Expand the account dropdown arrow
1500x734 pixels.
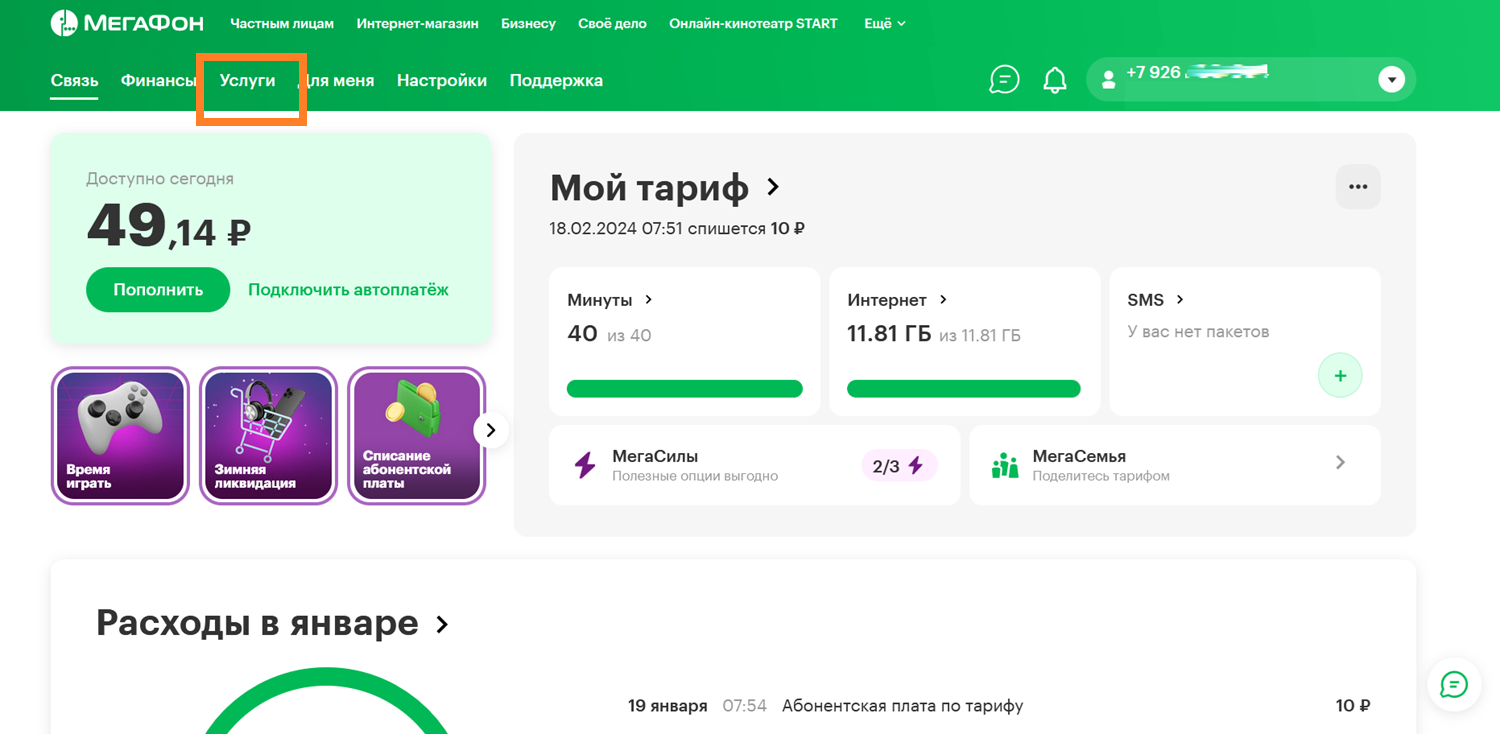pyautogui.click(x=1391, y=80)
